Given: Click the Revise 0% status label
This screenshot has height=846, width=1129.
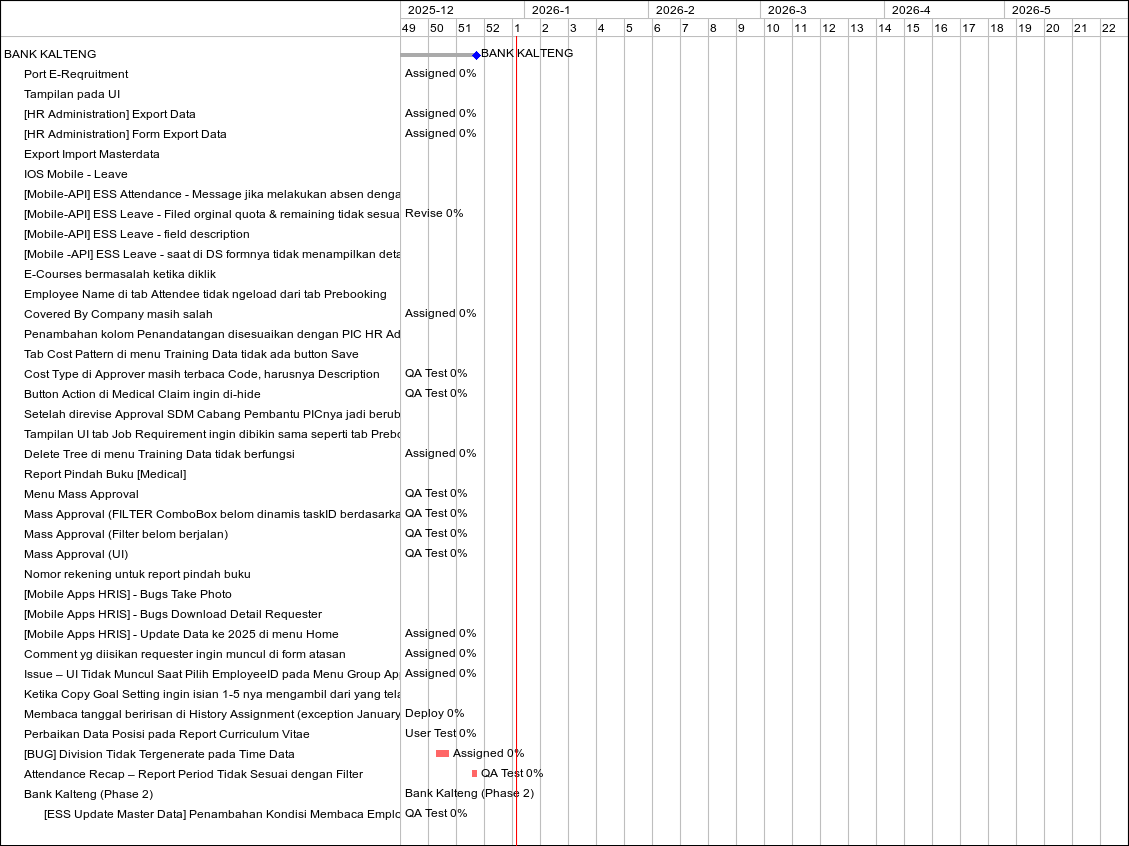Looking at the screenshot, I should click(x=434, y=213).
